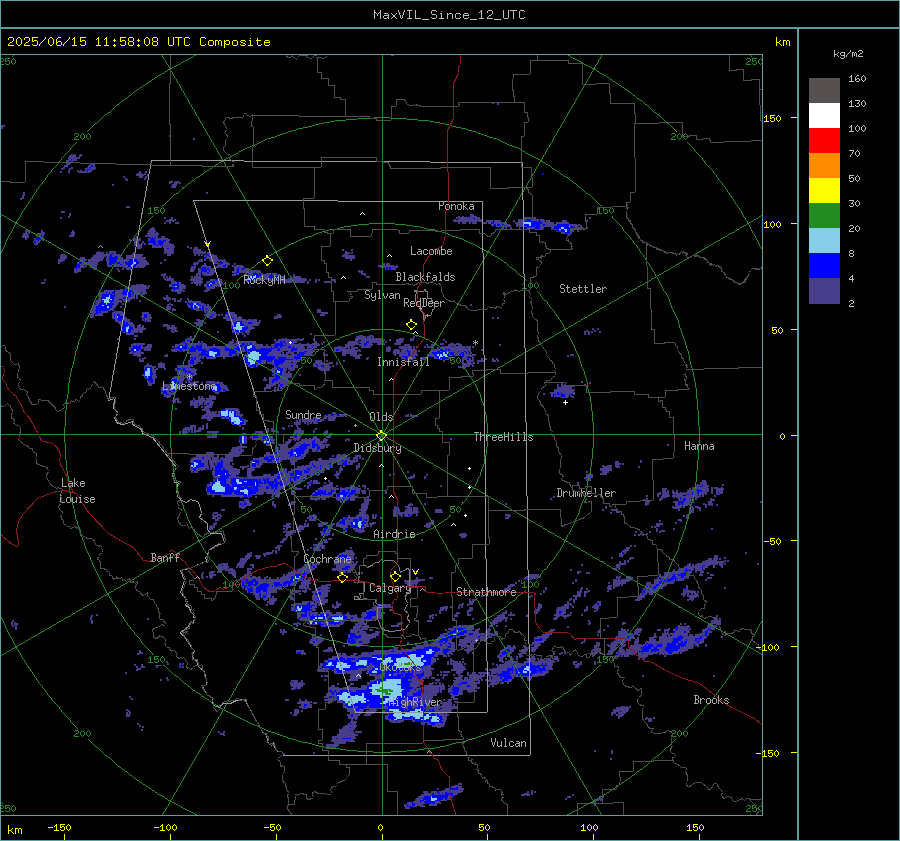The height and width of the screenshot is (841, 900).
Task: Click the km unit label beside the timestamp
Action: 782,42
